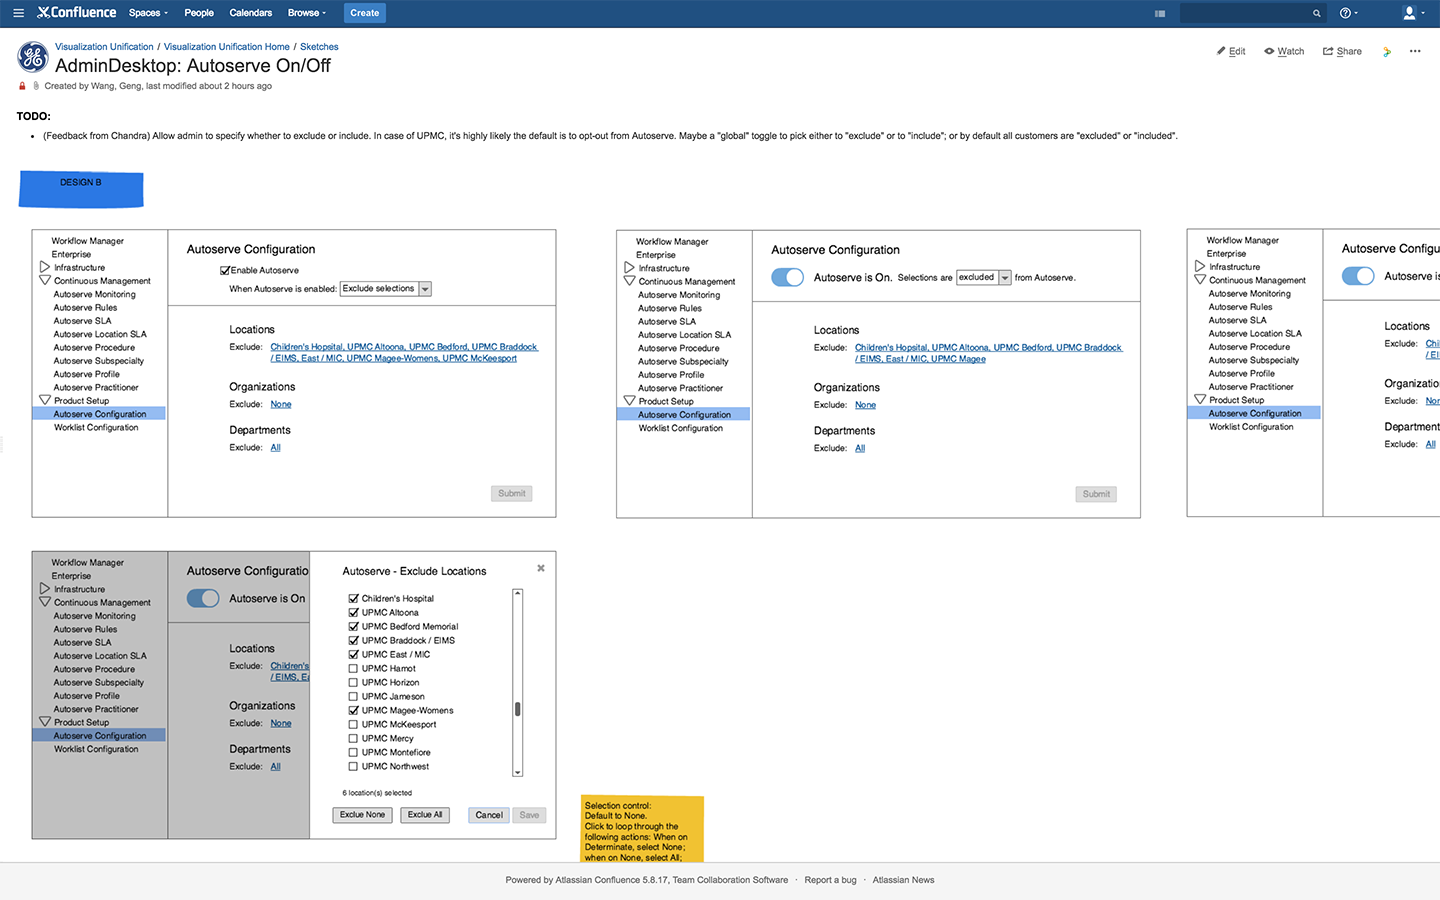Click the Watch eye button
Image resolution: width=1440 pixels, height=900 pixels.
[x=1284, y=51]
